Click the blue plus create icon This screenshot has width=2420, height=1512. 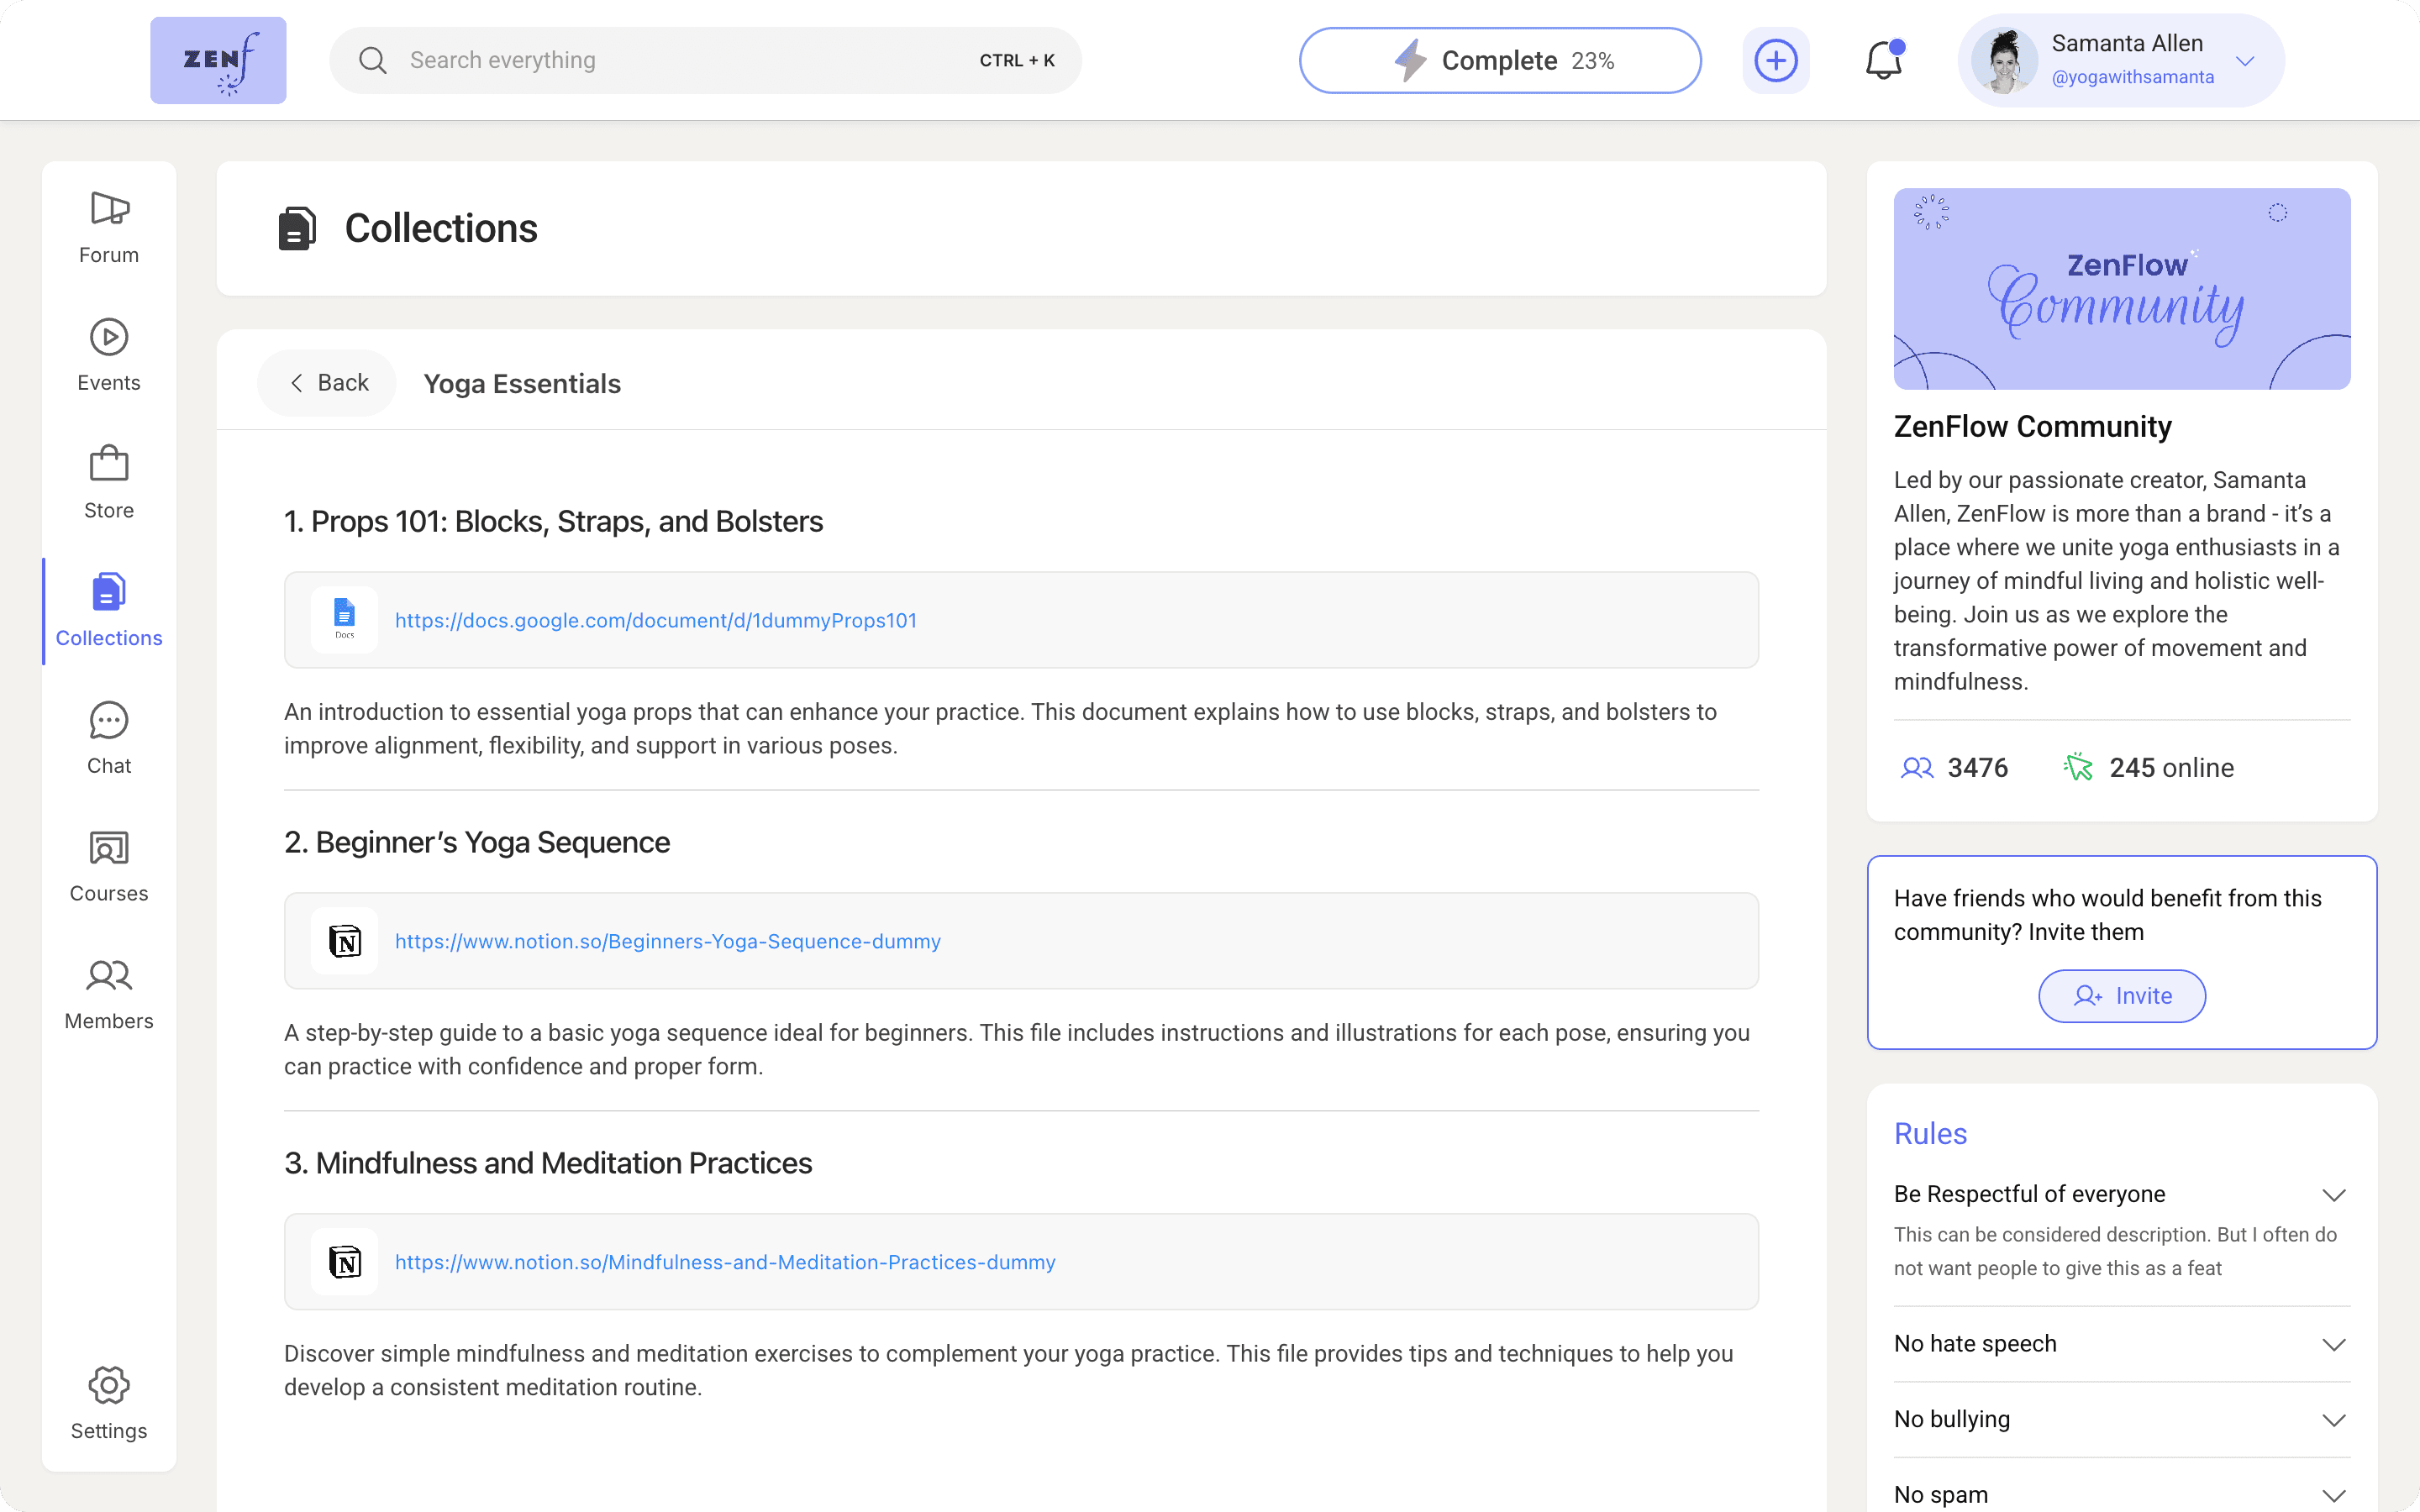(x=1776, y=60)
